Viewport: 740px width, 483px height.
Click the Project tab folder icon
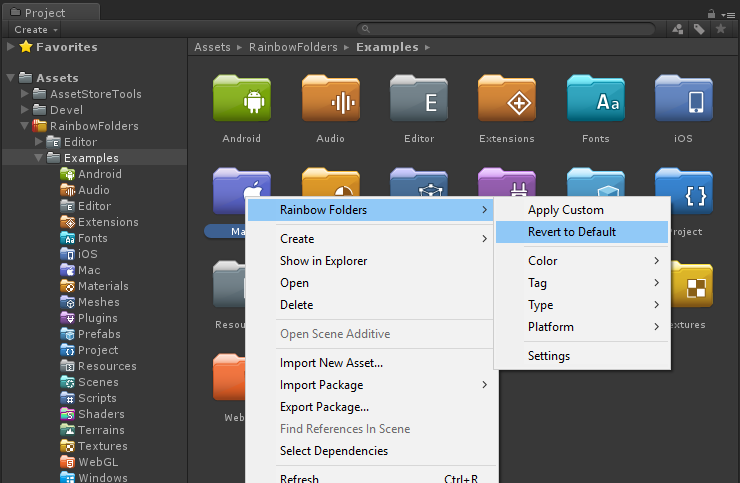[x=15, y=12]
